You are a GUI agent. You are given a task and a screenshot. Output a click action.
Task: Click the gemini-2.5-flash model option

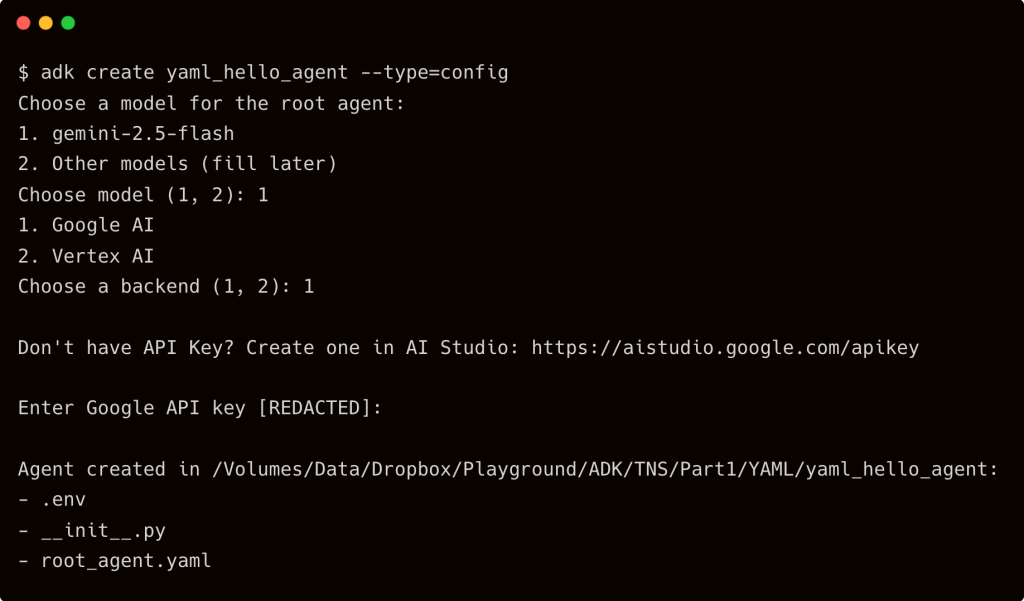tap(143, 133)
